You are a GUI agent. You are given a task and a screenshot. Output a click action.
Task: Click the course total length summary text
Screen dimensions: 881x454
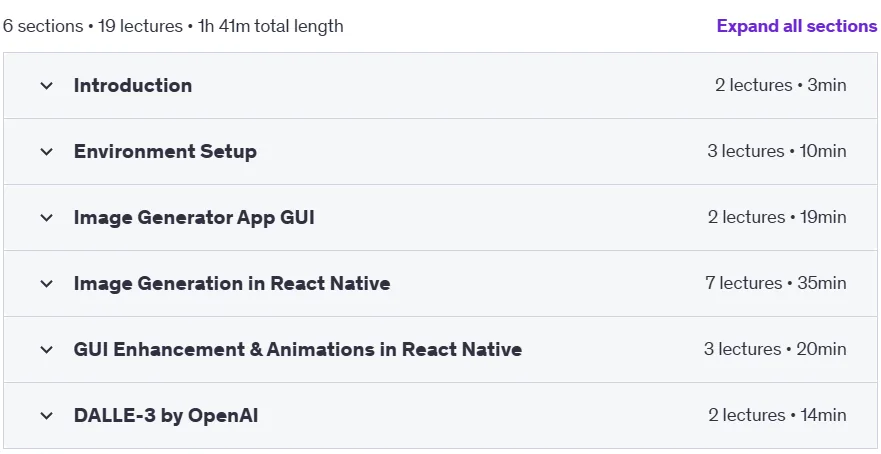(173, 26)
